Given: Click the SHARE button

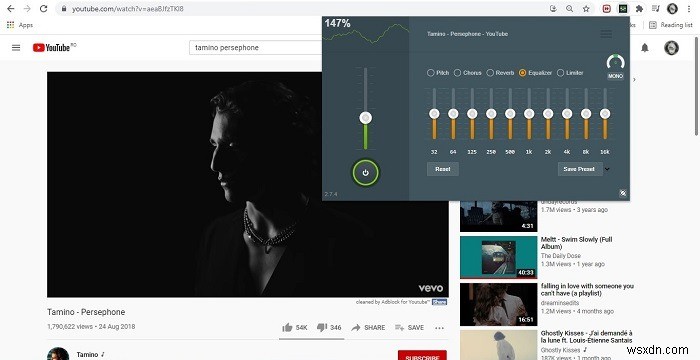Looking at the screenshot, I should pos(368,327).
